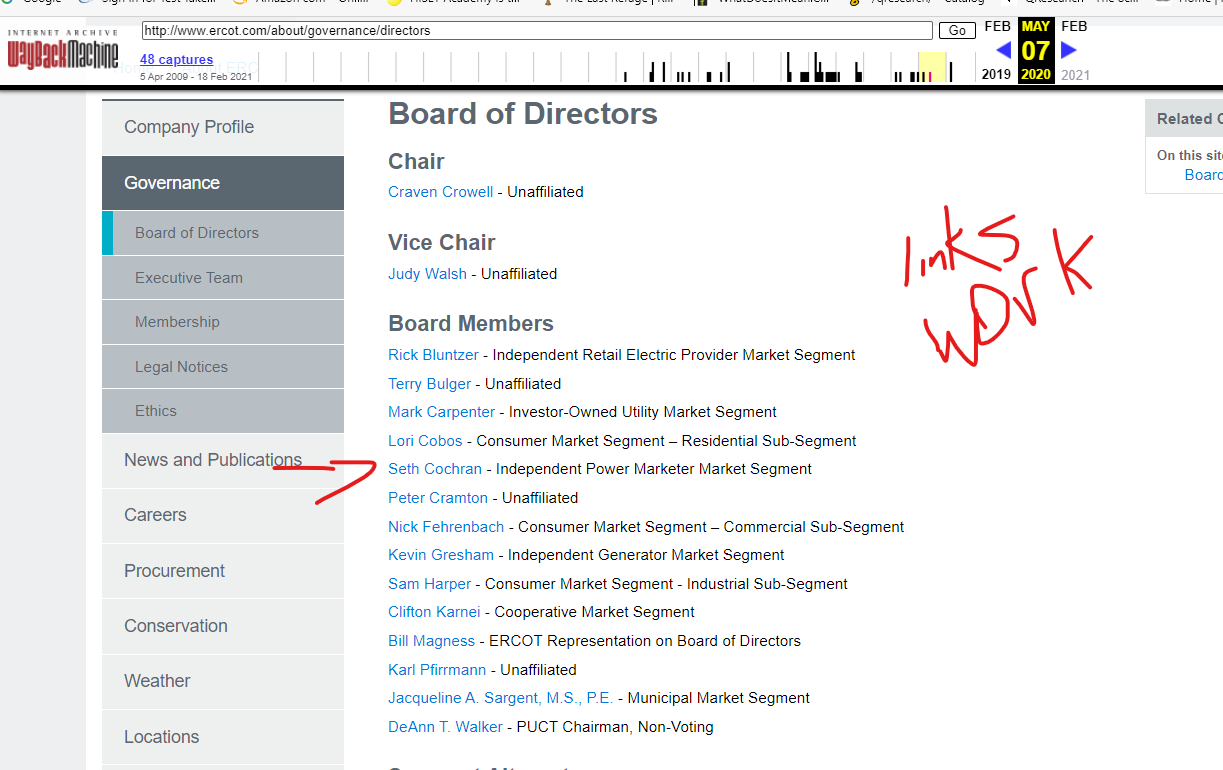This screenshot has height=770, width=1223.
Task: Click the capture date range text
Action: click(x=196, y=76)
